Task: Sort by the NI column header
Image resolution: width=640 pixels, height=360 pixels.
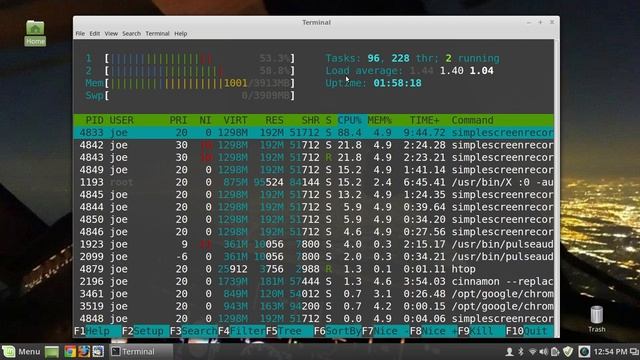Action: (205, 120)
